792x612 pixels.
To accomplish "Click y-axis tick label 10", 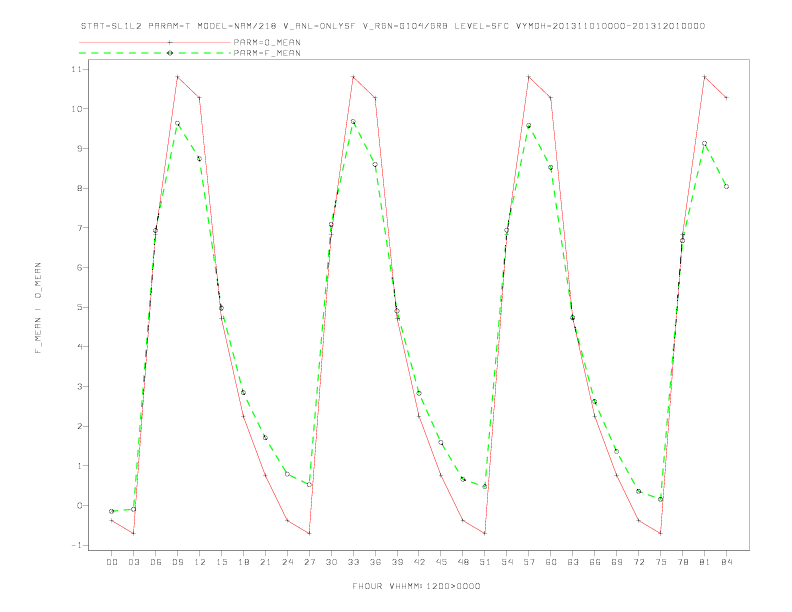I will coord(78,109).
